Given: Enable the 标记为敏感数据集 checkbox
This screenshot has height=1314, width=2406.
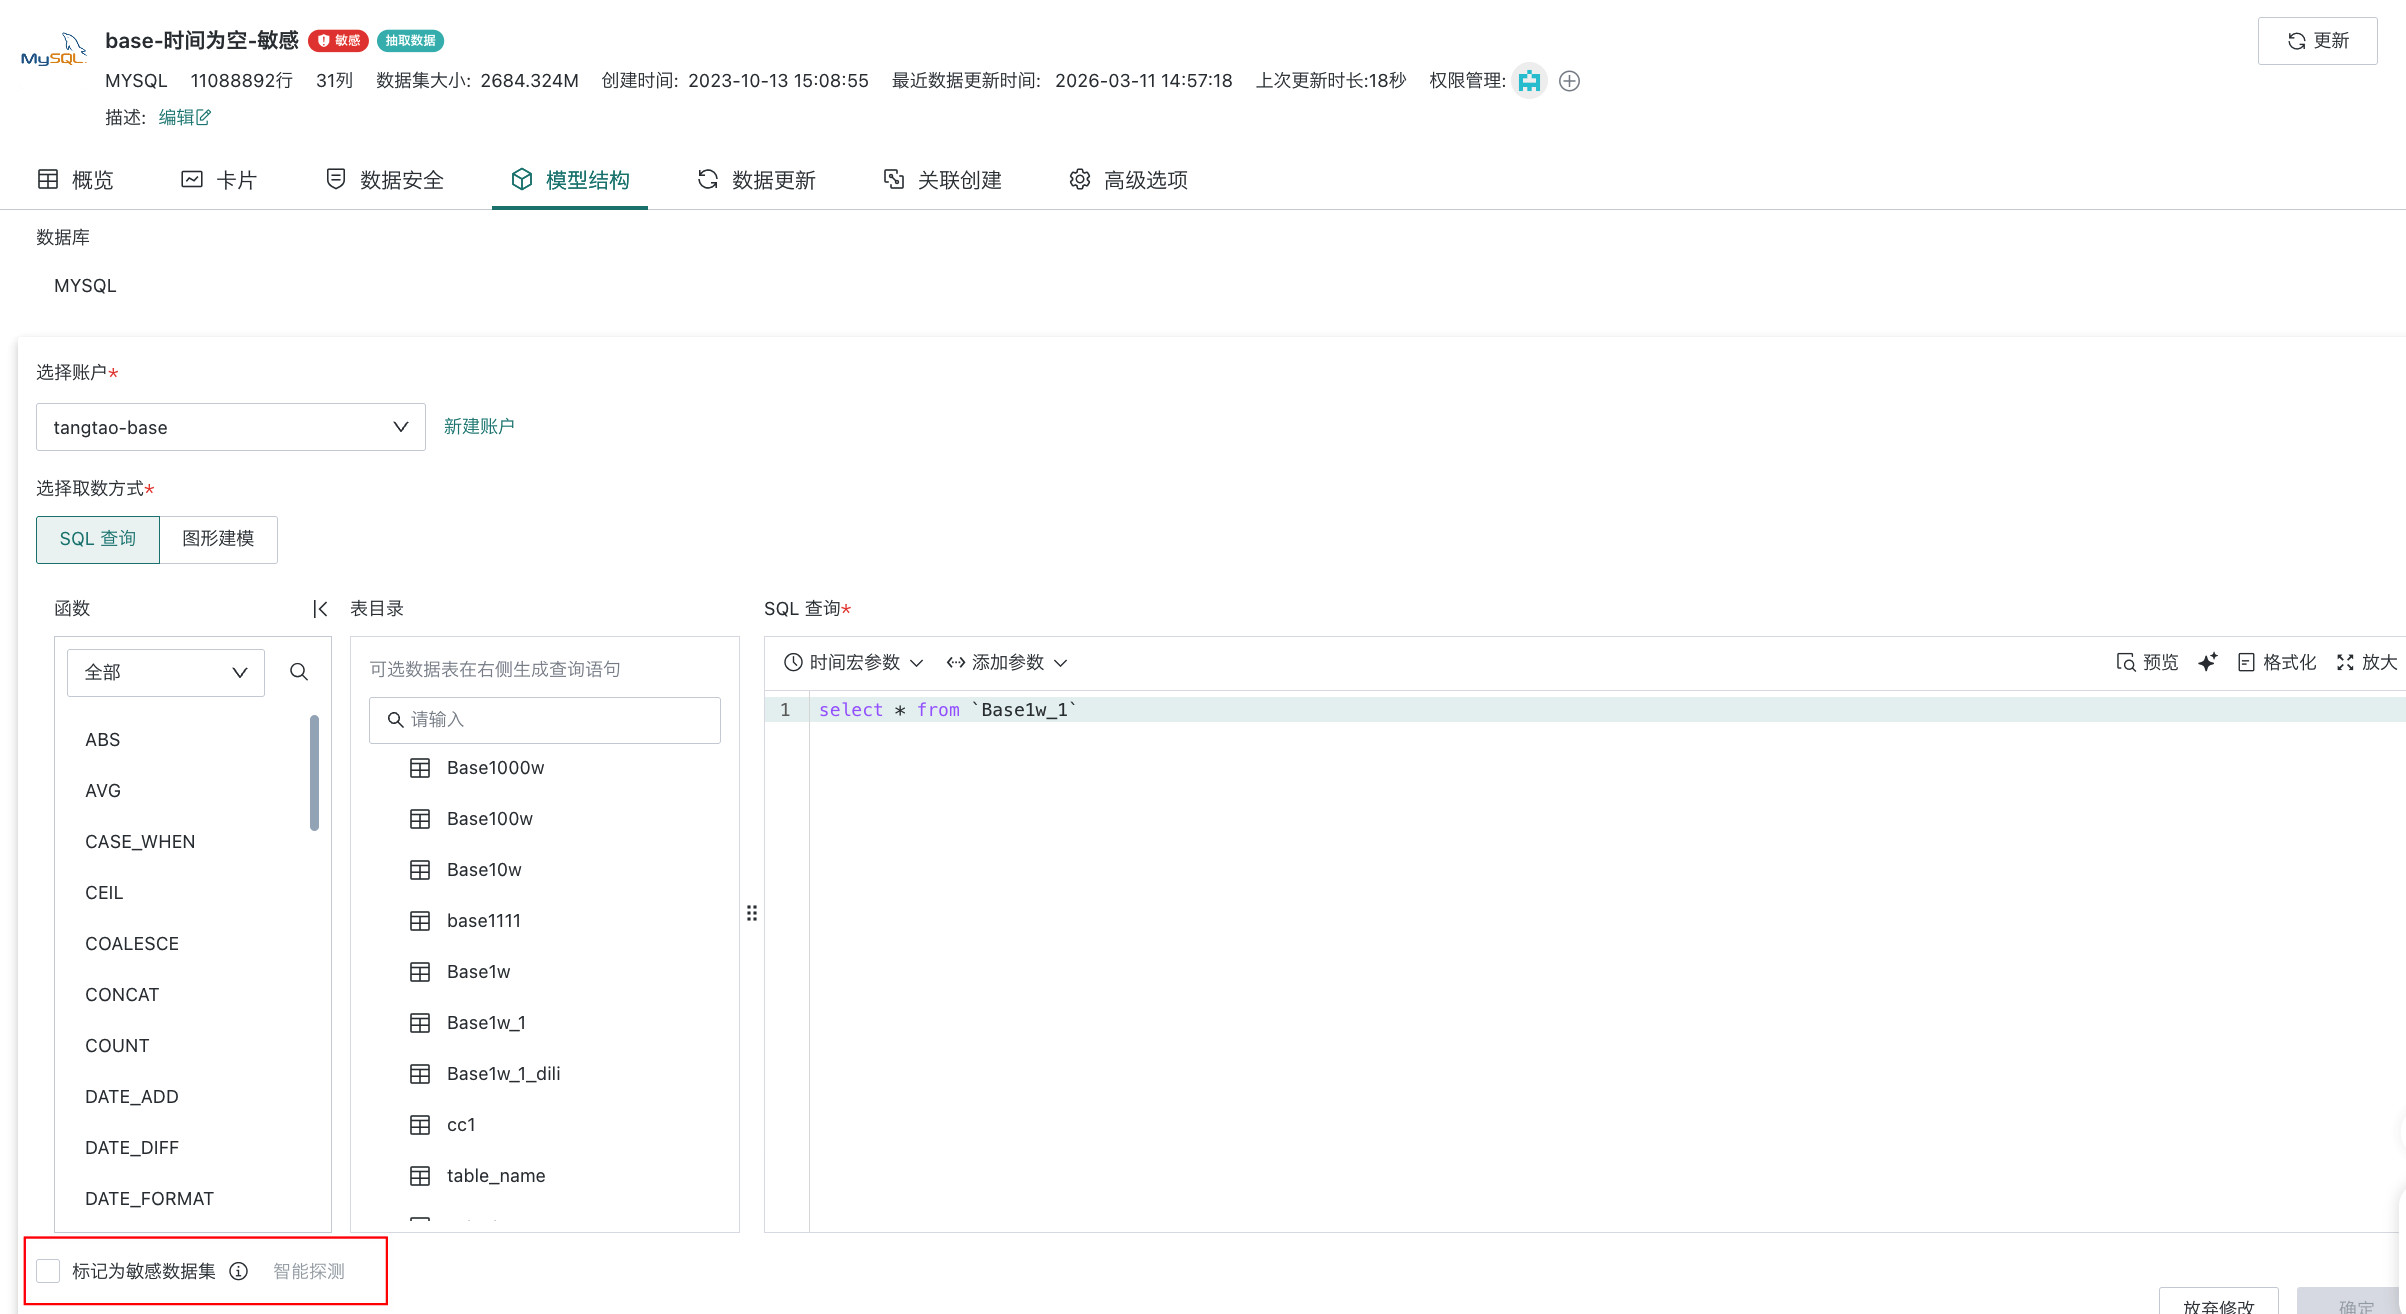Looking at the screenshot, I should [x=48, y=1269].
